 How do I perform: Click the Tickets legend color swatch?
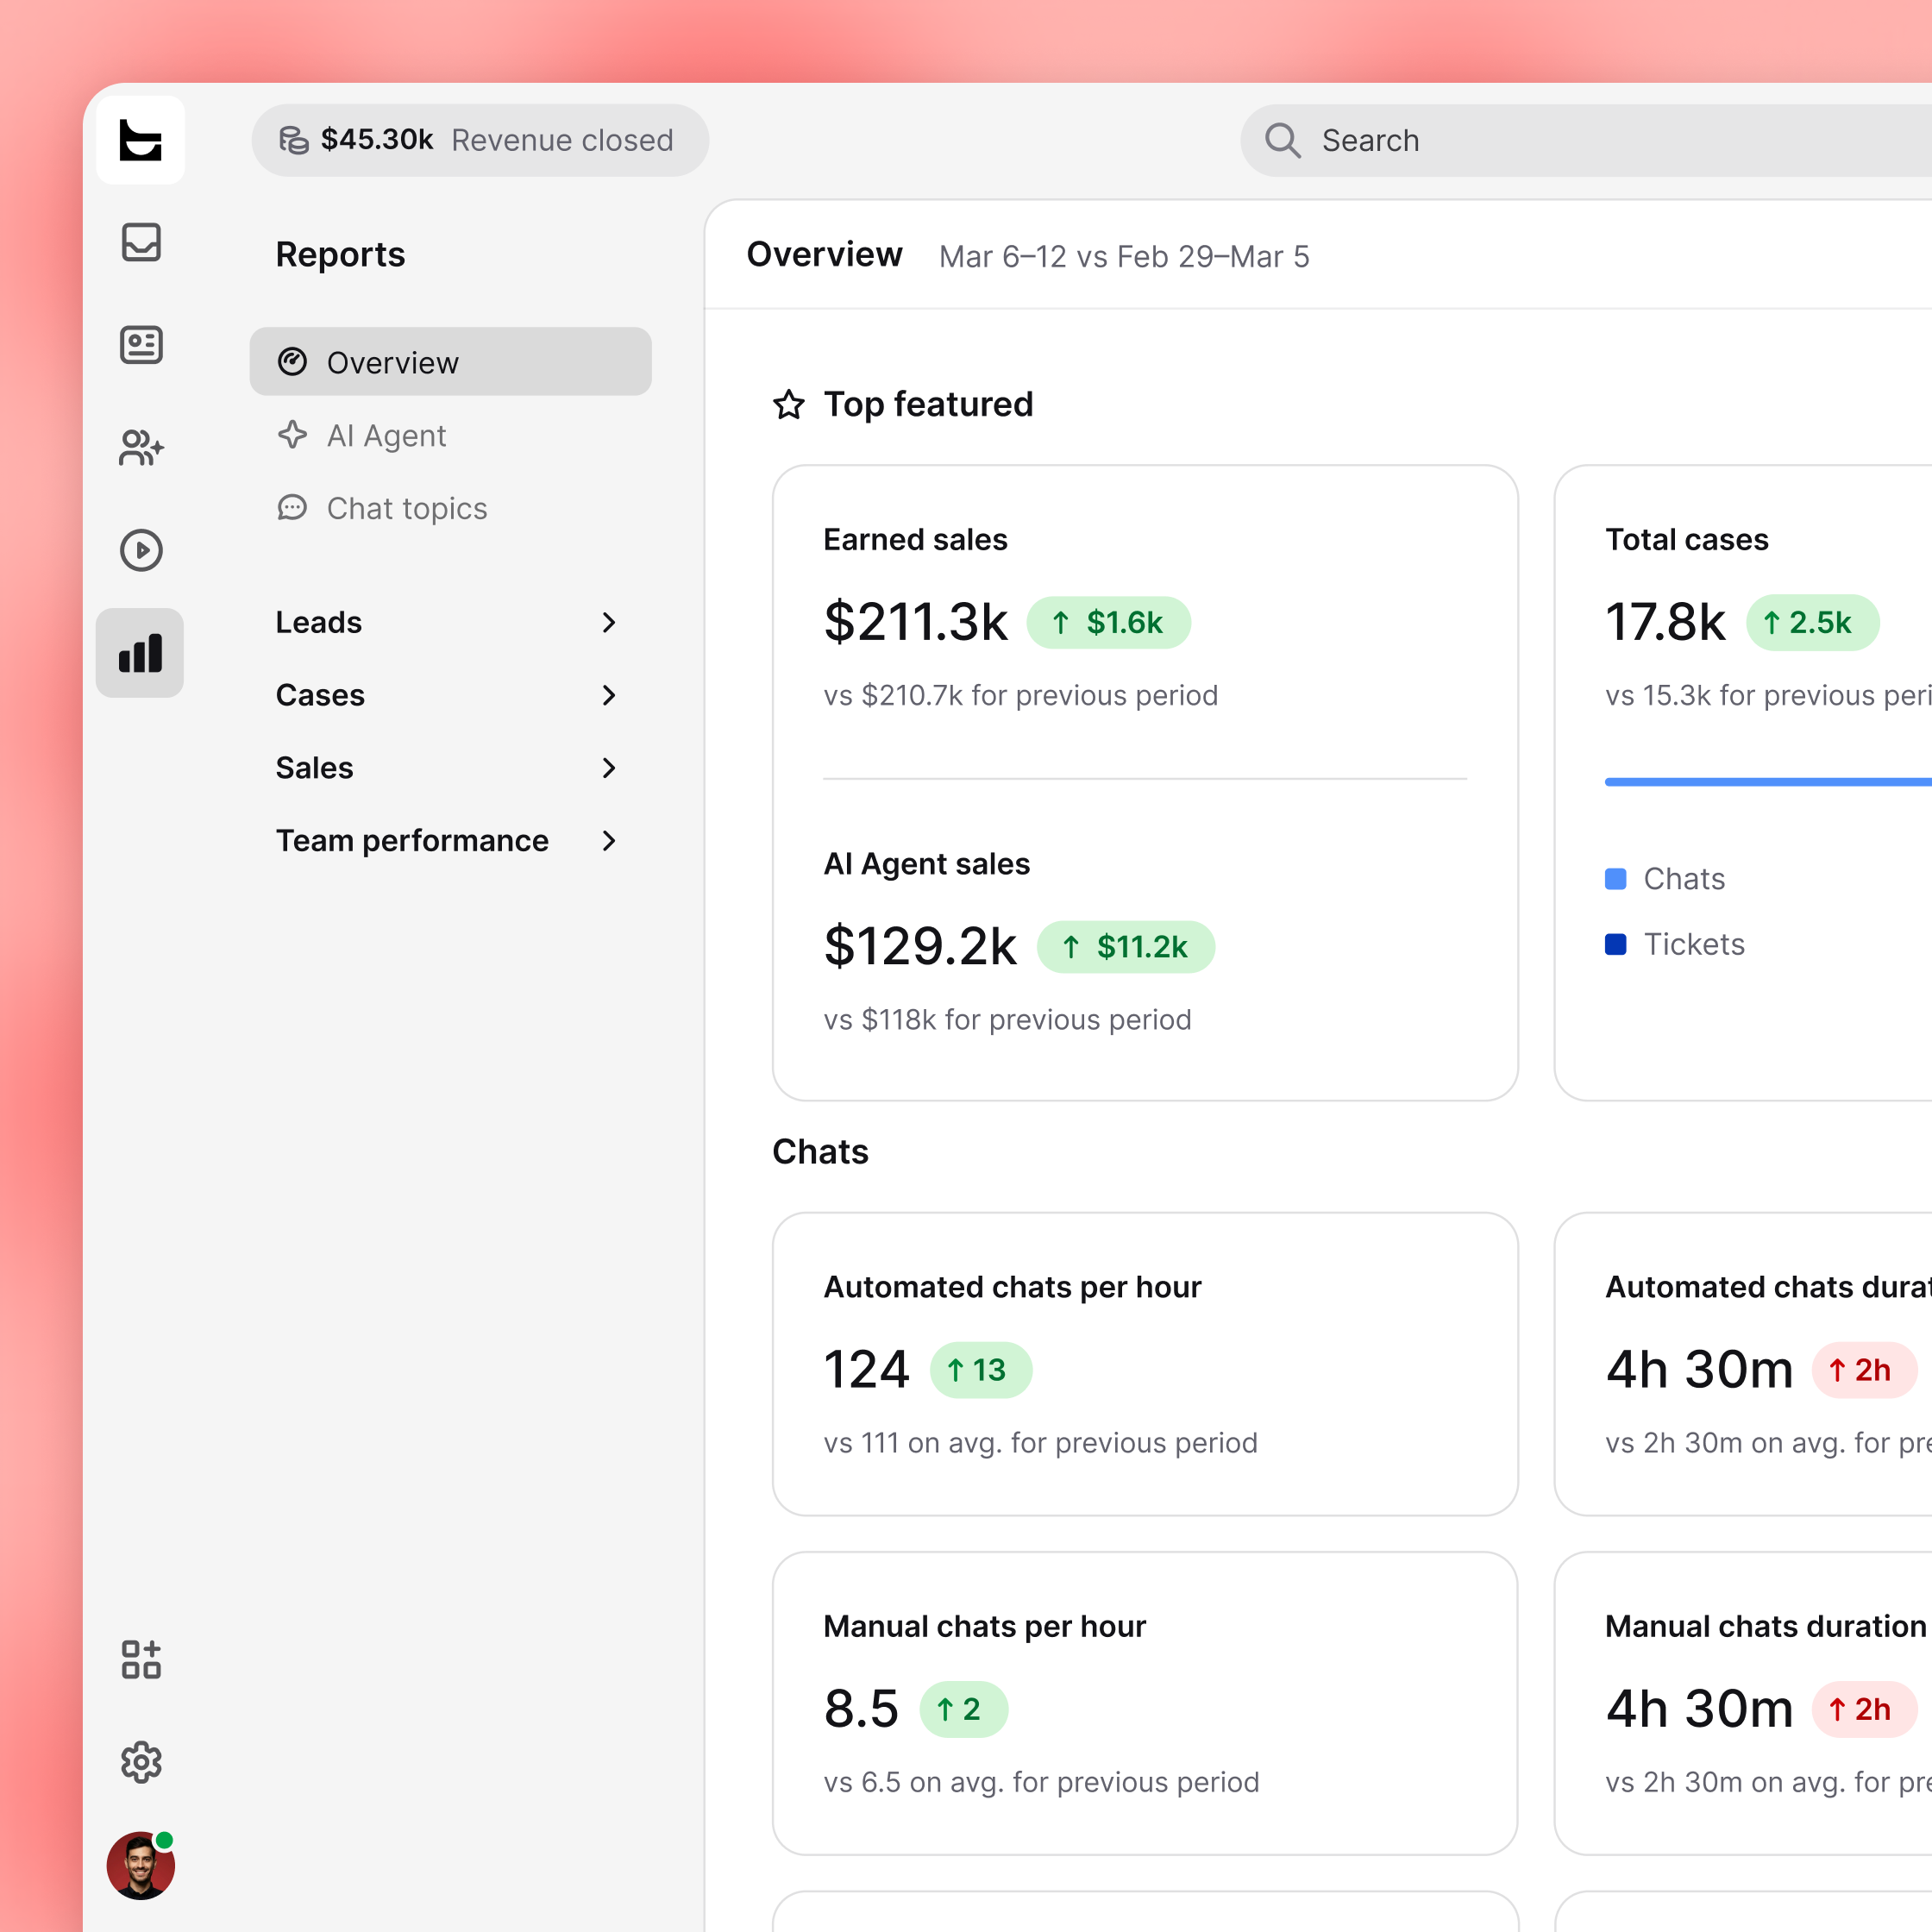(1615, 944)
